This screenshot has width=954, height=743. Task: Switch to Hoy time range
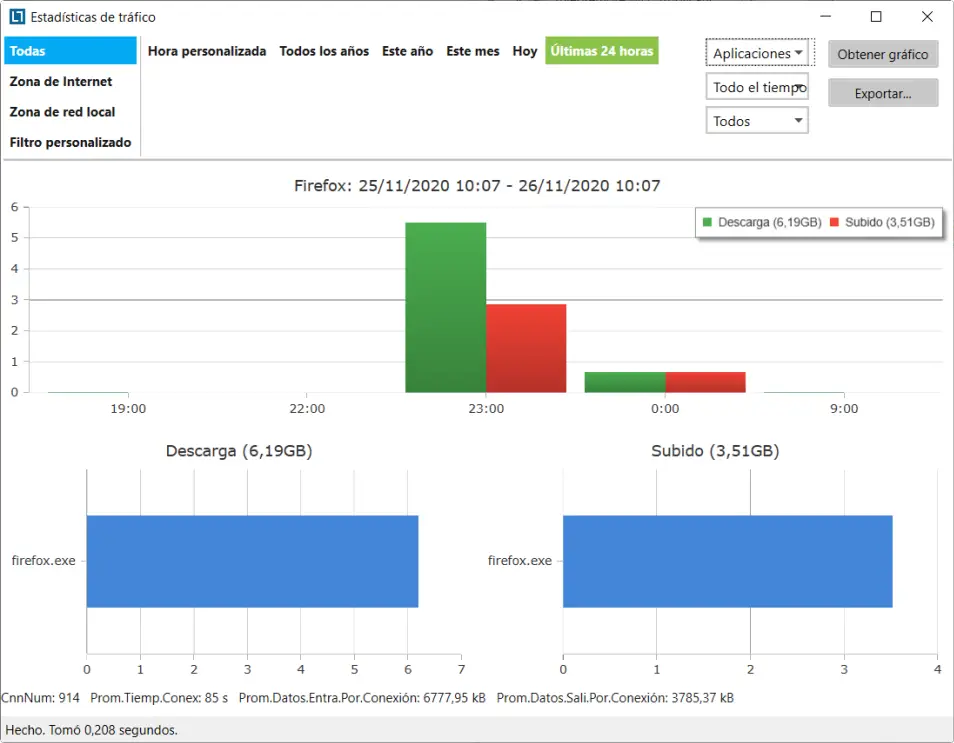point(524,51)
